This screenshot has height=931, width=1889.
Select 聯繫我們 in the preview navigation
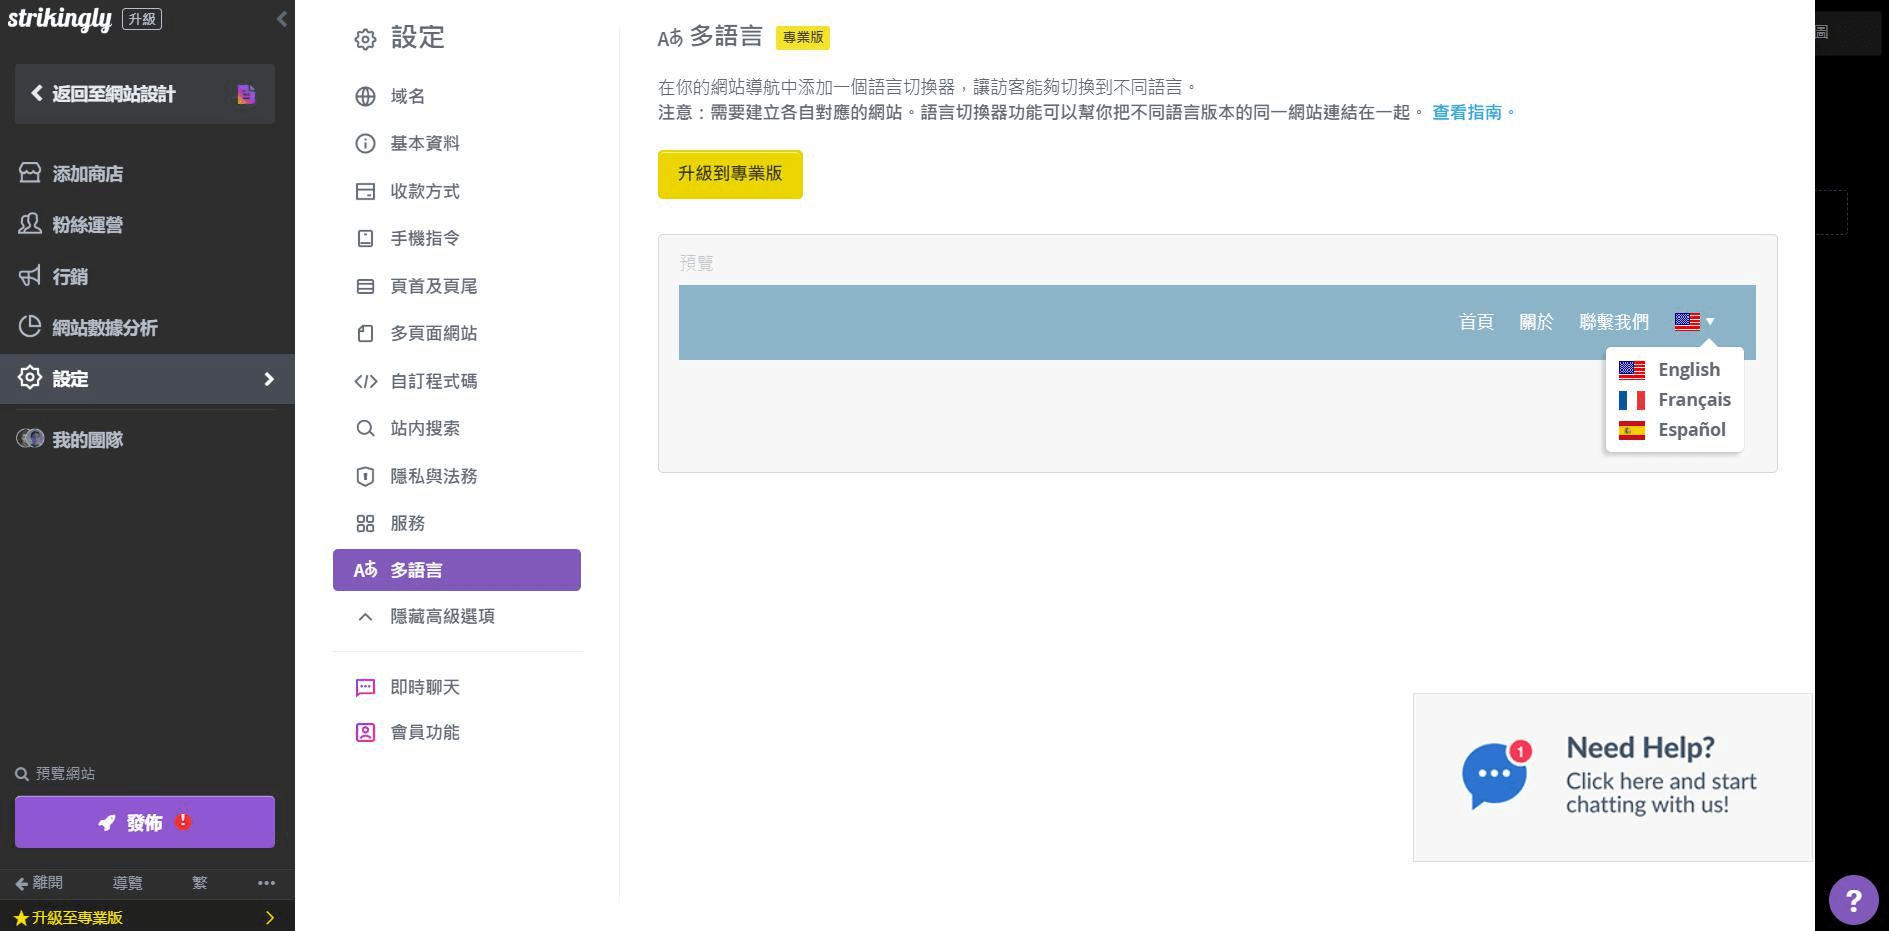click(x=1615, y=321)
